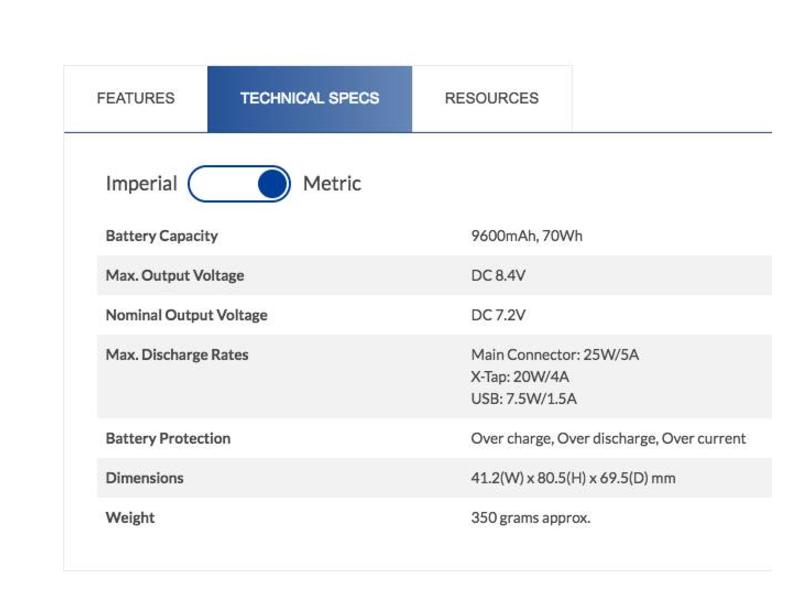Click the Max. Discharge Rates label
Image resolution: width=800 pixels, height=600 pixels.
point(177,355)
